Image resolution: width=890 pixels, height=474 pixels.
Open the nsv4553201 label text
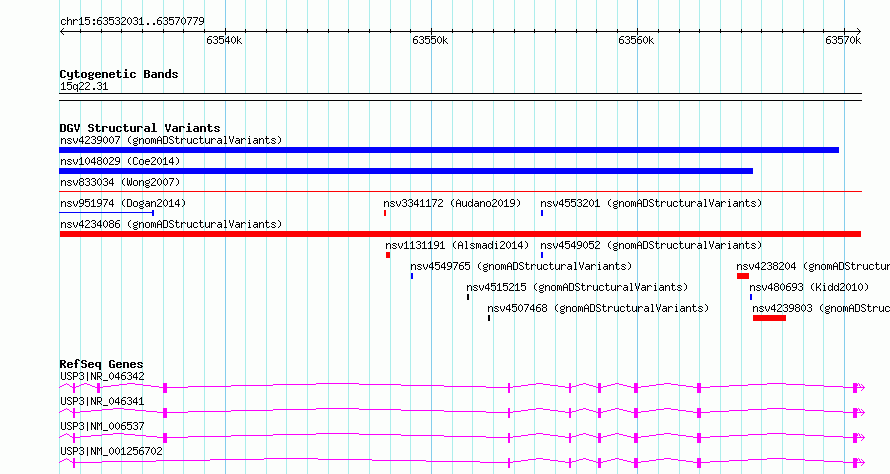point(651,203)
